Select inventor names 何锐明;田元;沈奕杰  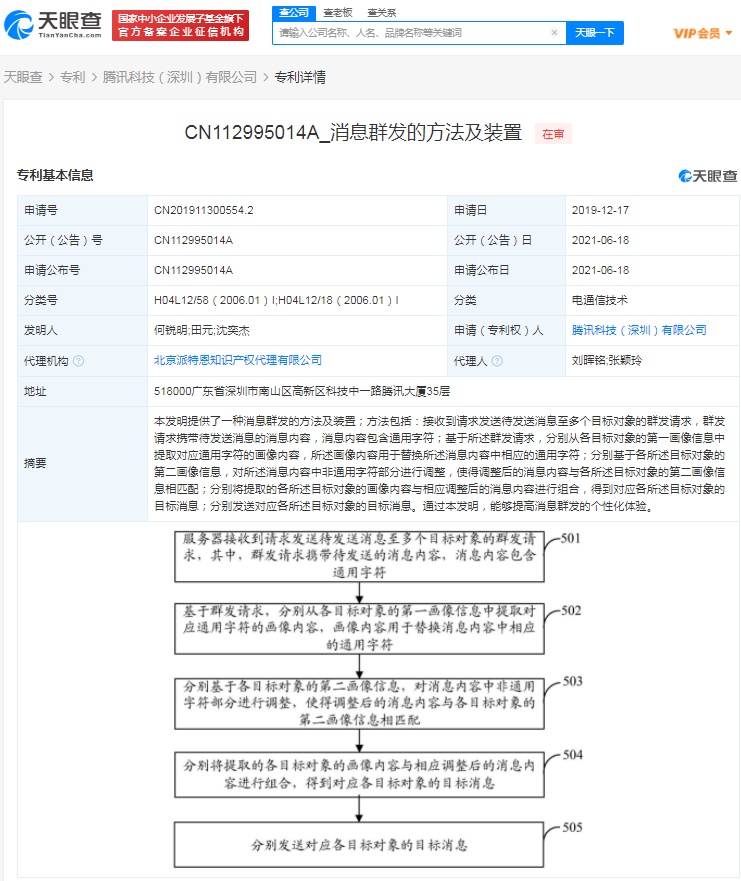202,330
